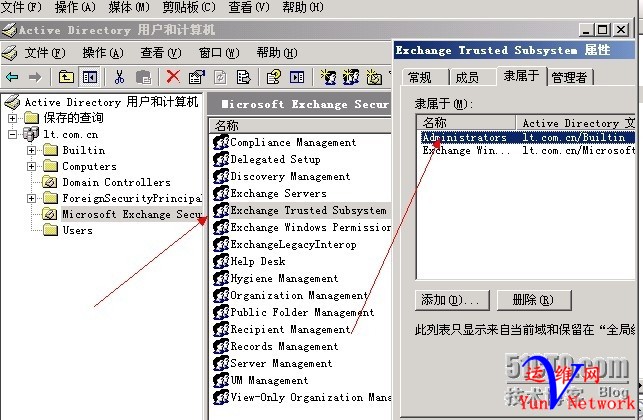The width and height of the screenshot is (643, 420).
Task: Switch to the 管理者 tab
Action: (x=570, y=77)
